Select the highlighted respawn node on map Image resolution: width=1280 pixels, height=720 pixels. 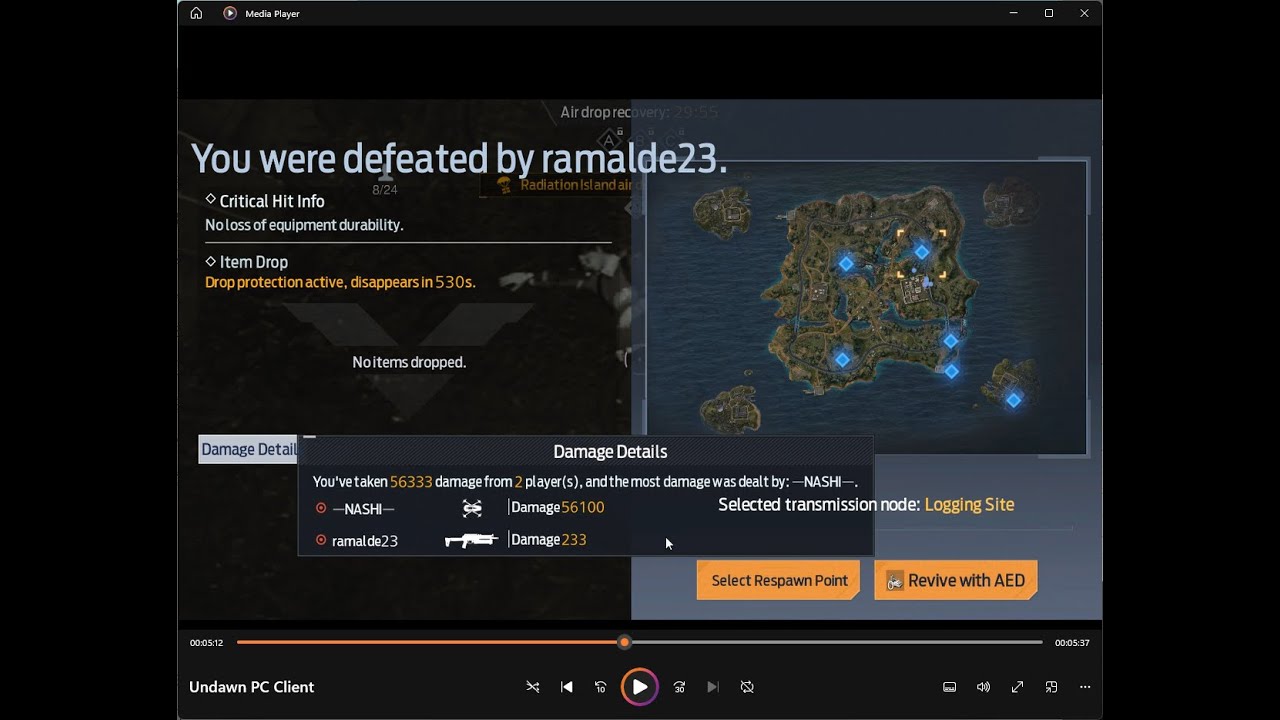click(922, 251)
